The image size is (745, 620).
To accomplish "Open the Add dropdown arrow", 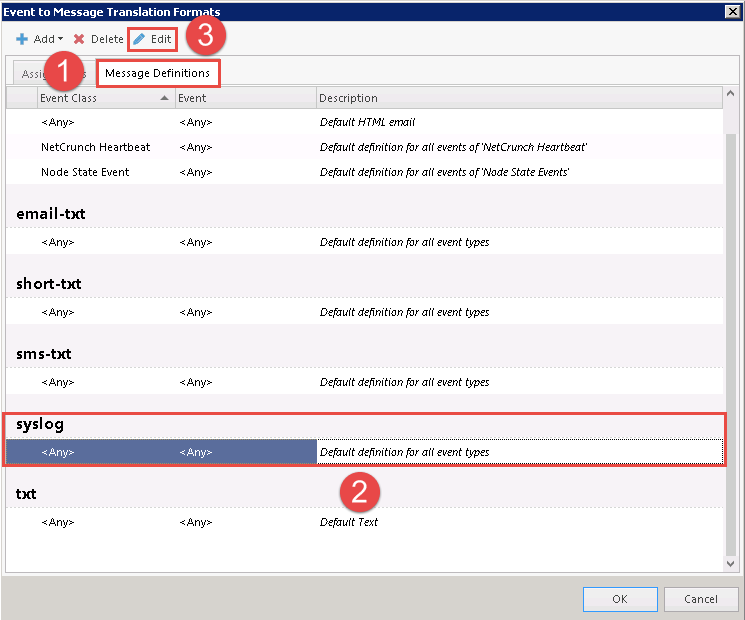I will click(x=60, y=39).
